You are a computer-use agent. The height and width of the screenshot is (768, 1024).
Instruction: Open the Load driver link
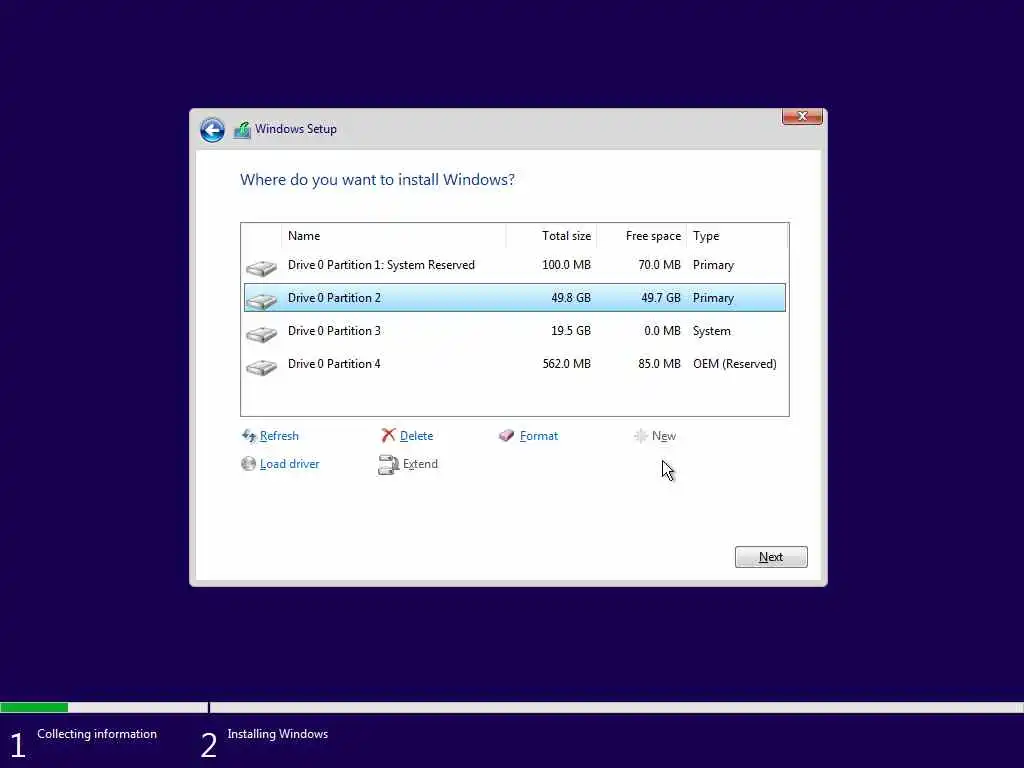289,464
